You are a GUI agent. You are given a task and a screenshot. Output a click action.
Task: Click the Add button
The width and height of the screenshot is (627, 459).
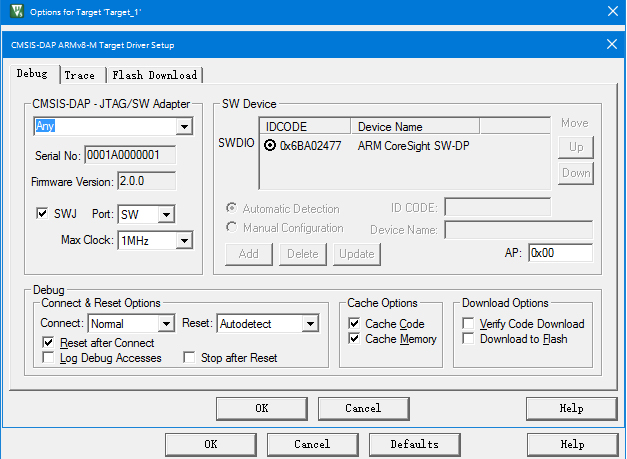(x=249, y=254)
